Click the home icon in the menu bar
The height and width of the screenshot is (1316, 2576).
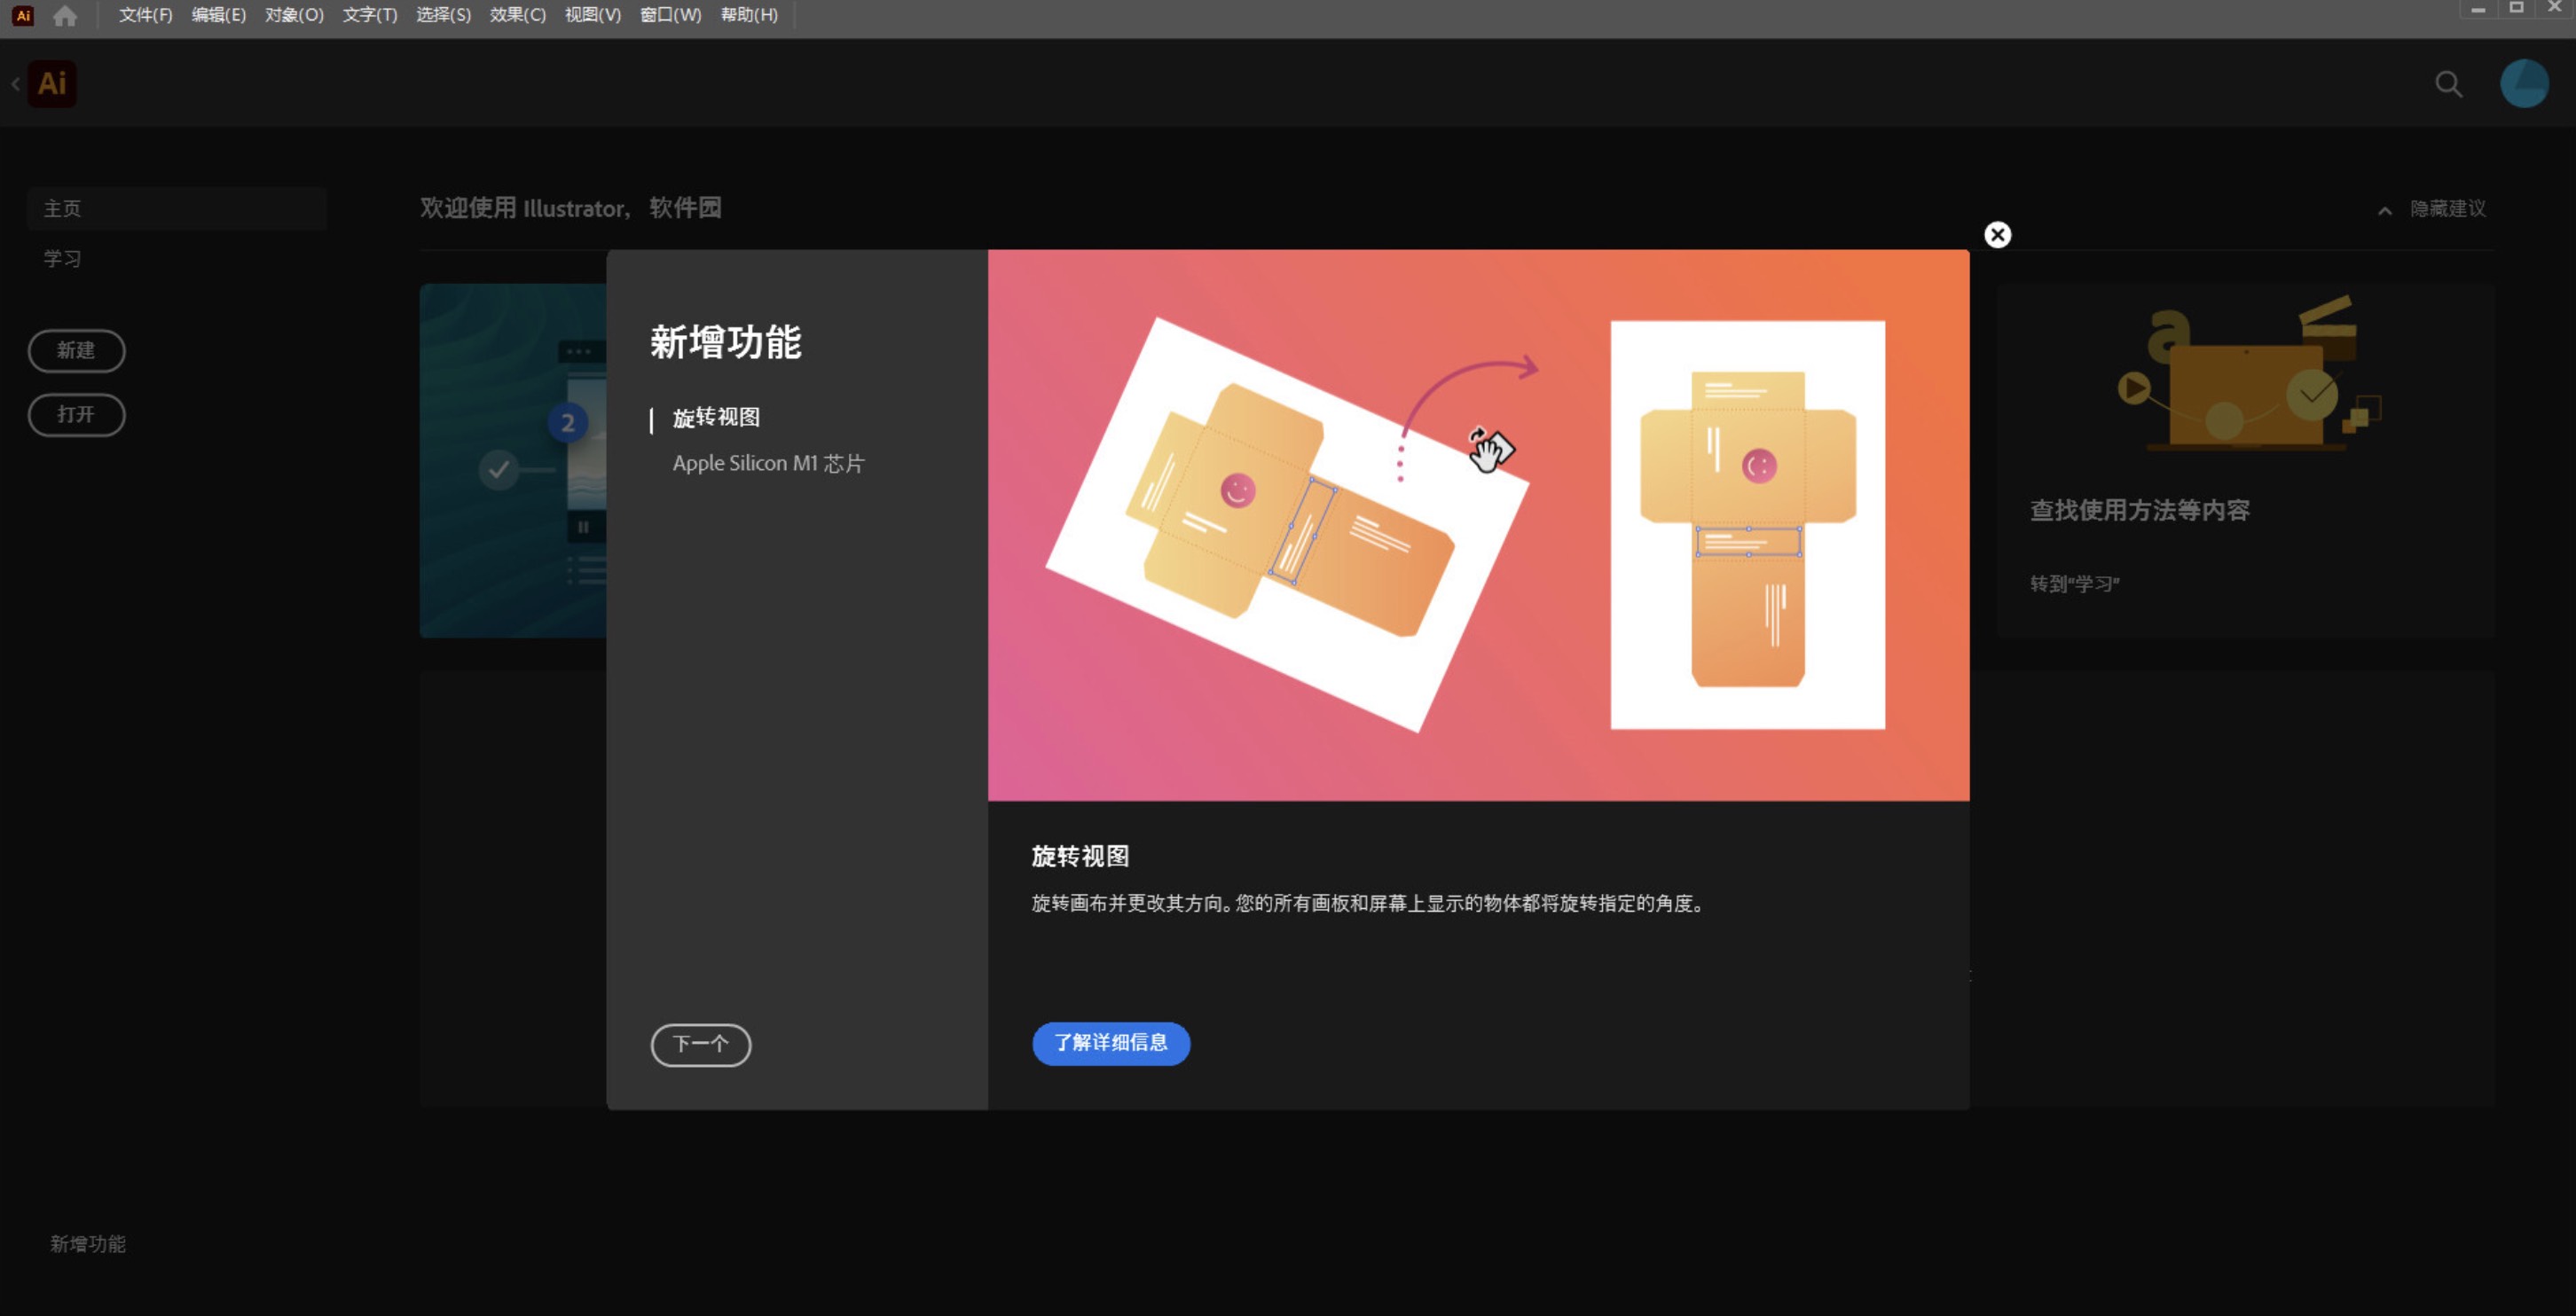[x=65, y=16]
